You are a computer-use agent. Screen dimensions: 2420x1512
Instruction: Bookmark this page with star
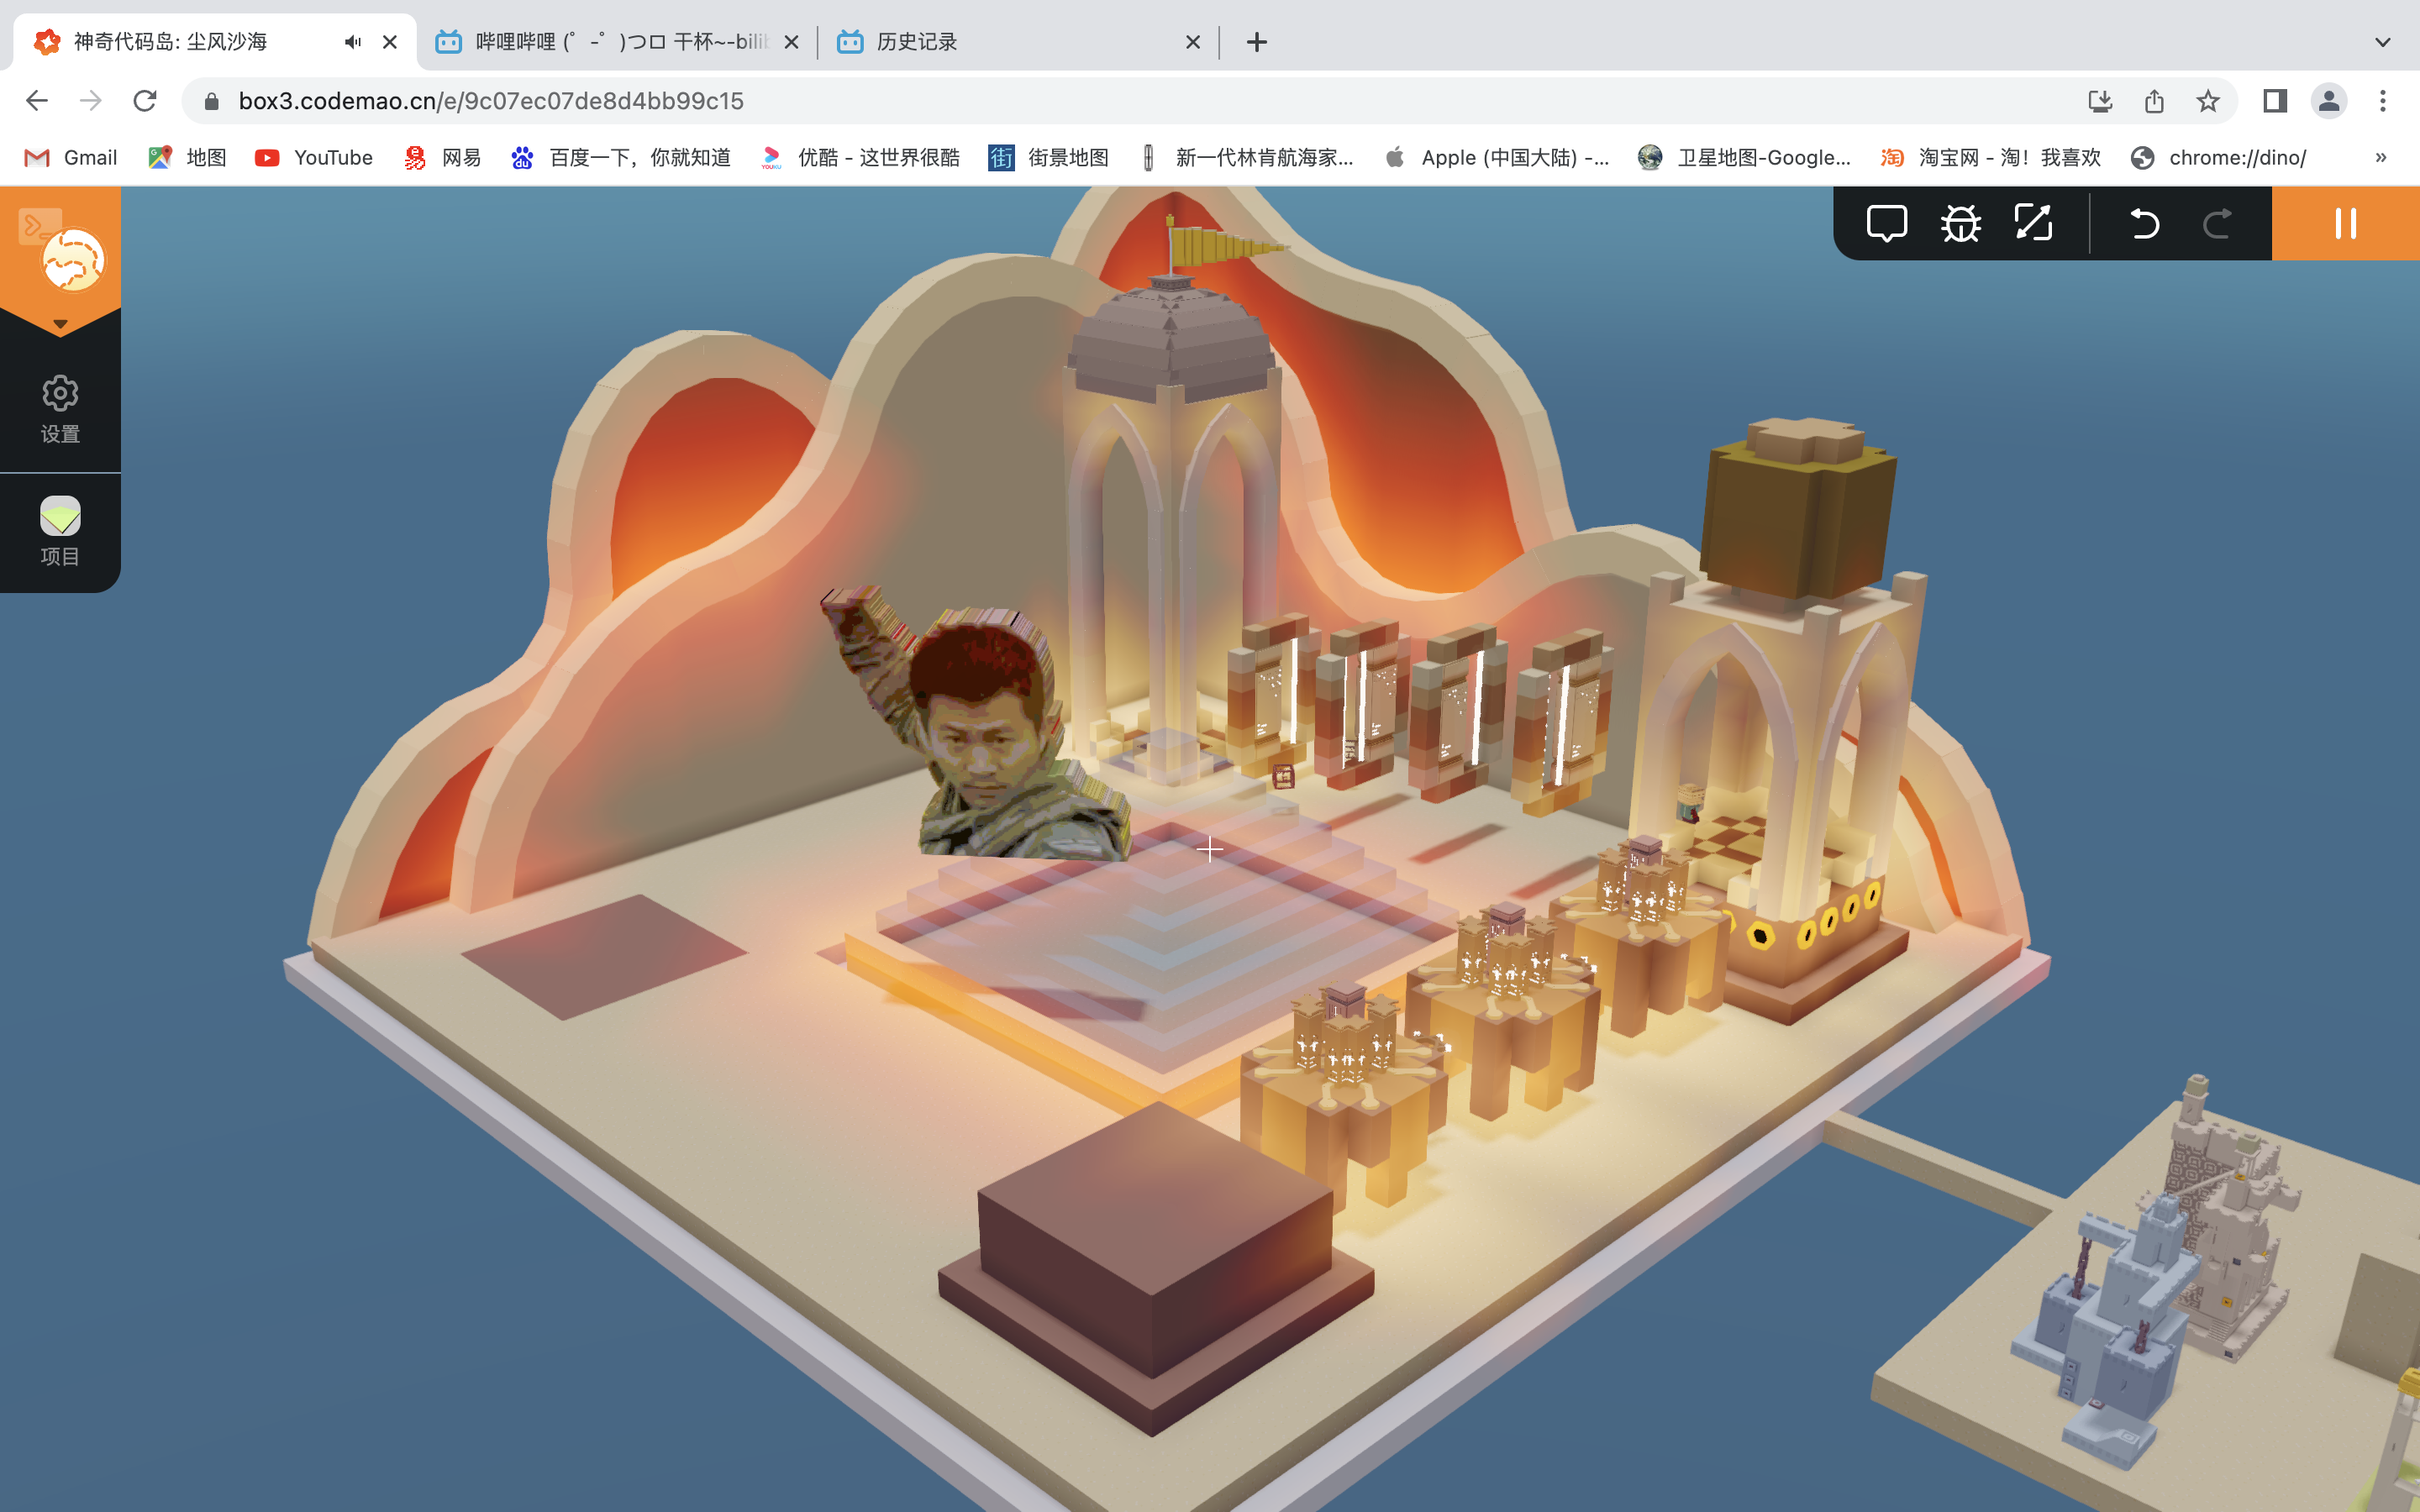2208,101
